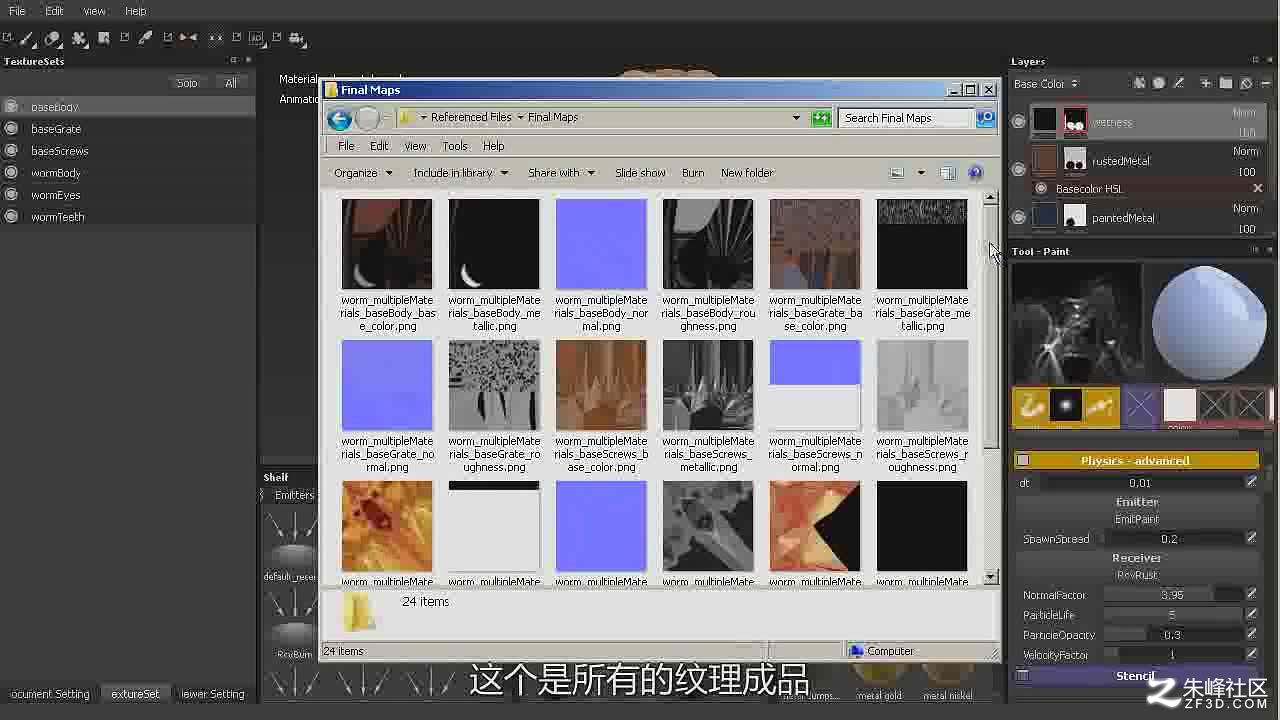Select the Eraser tool in toolbar
The image size is (1280, 720).
pyautogui.click(x=53, y=38)
